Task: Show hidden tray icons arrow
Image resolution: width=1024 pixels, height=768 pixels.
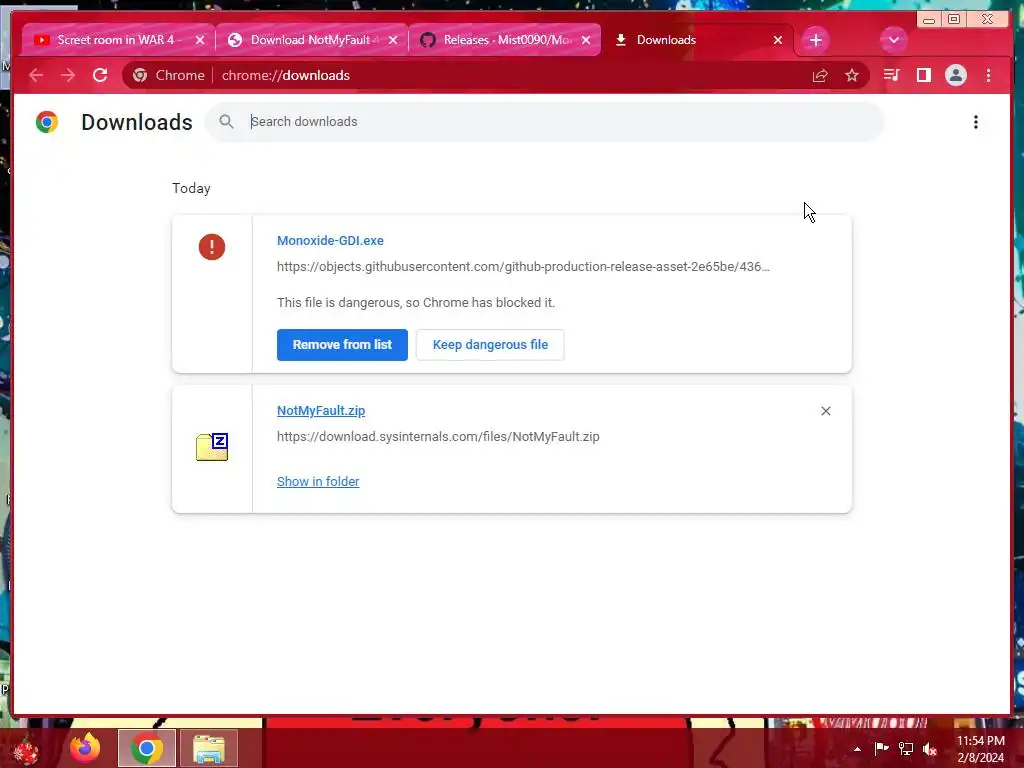Action: pos(857,749)
